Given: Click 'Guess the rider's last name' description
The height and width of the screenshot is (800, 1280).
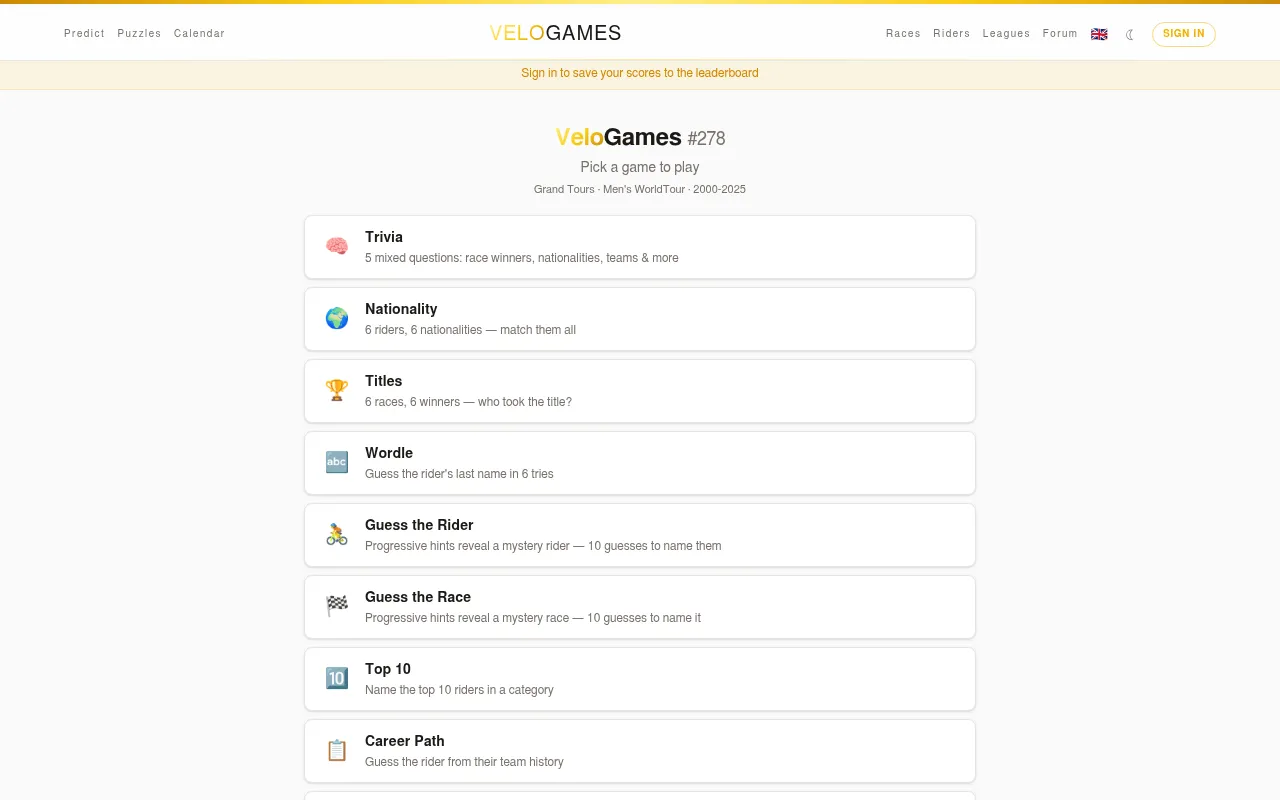Looking at the screenshot, I should (459, 474).
